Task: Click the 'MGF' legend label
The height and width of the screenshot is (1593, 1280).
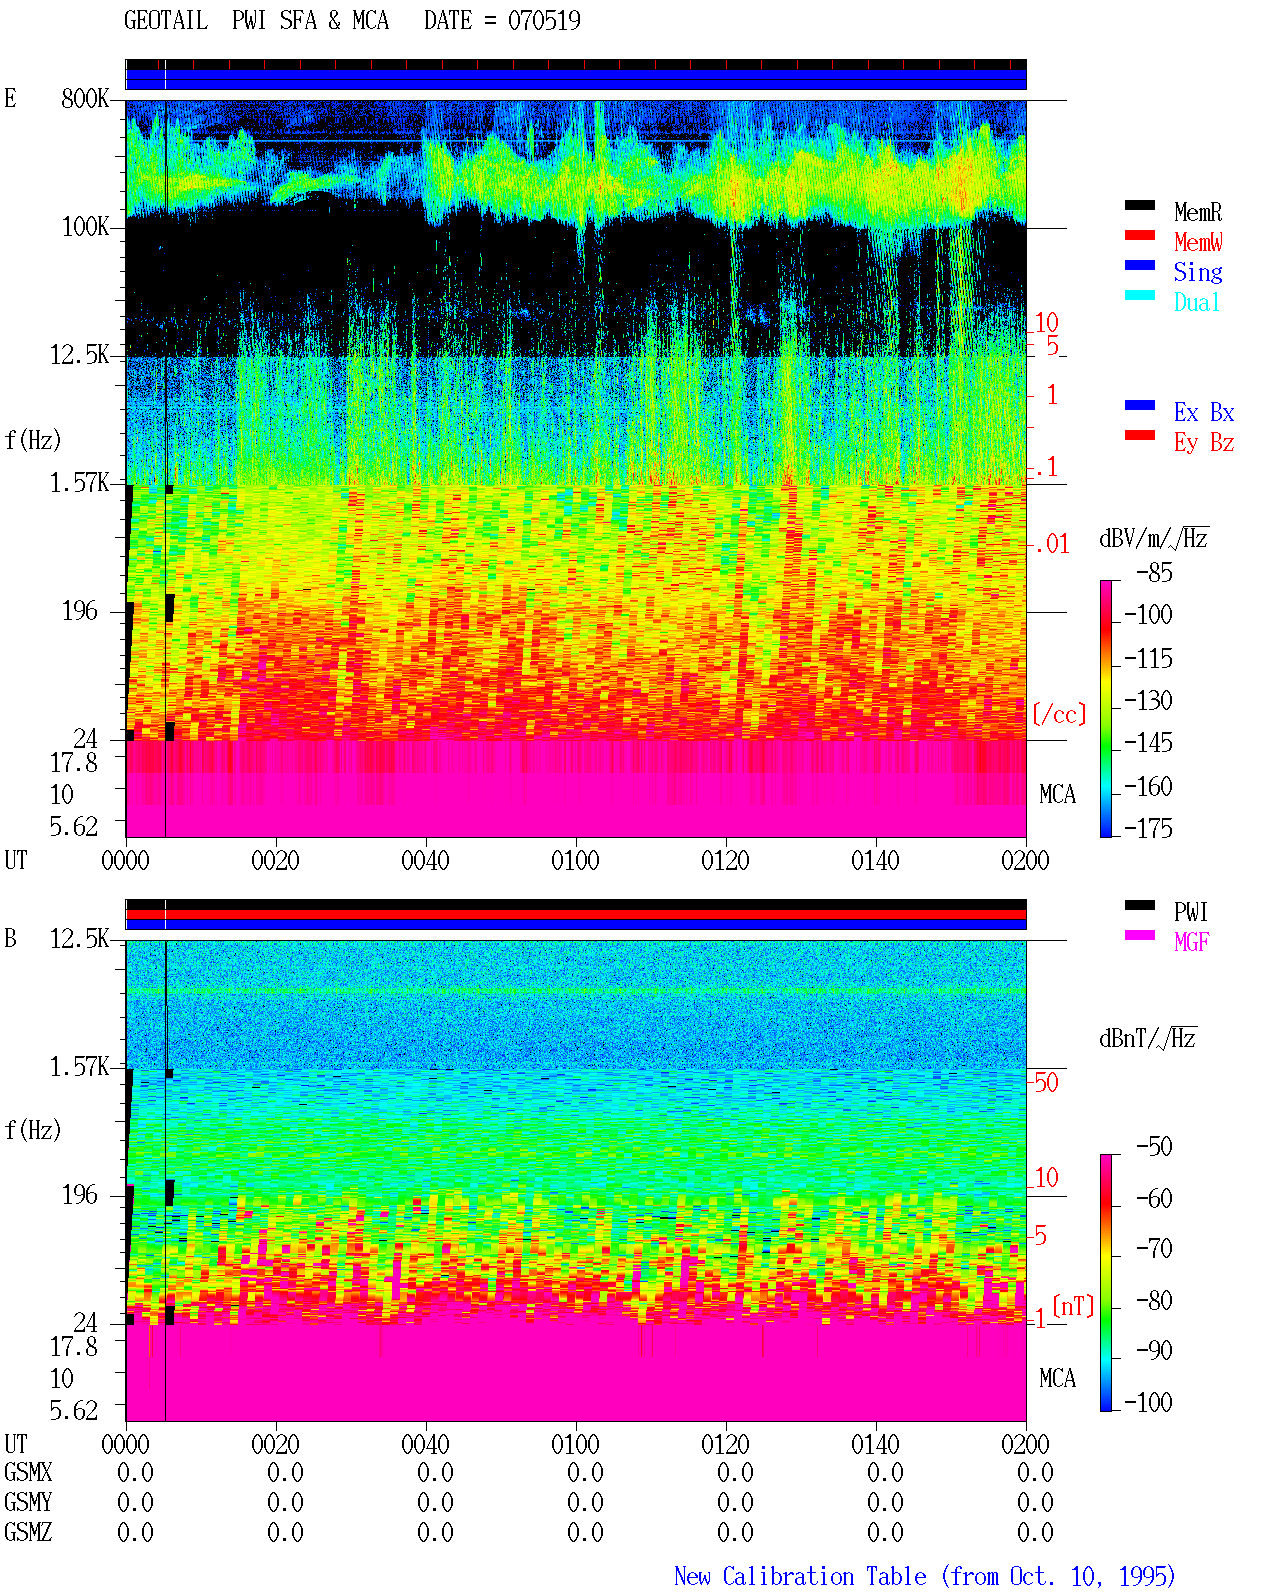Action: point(1192,942)
